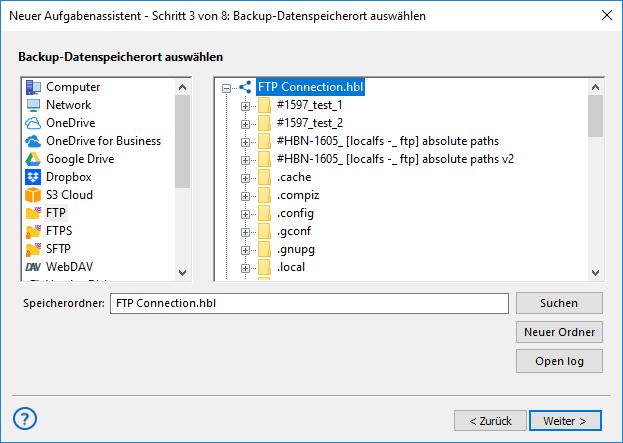Collapse the FTP Connection.hbl tree node

tap(226, 88)
